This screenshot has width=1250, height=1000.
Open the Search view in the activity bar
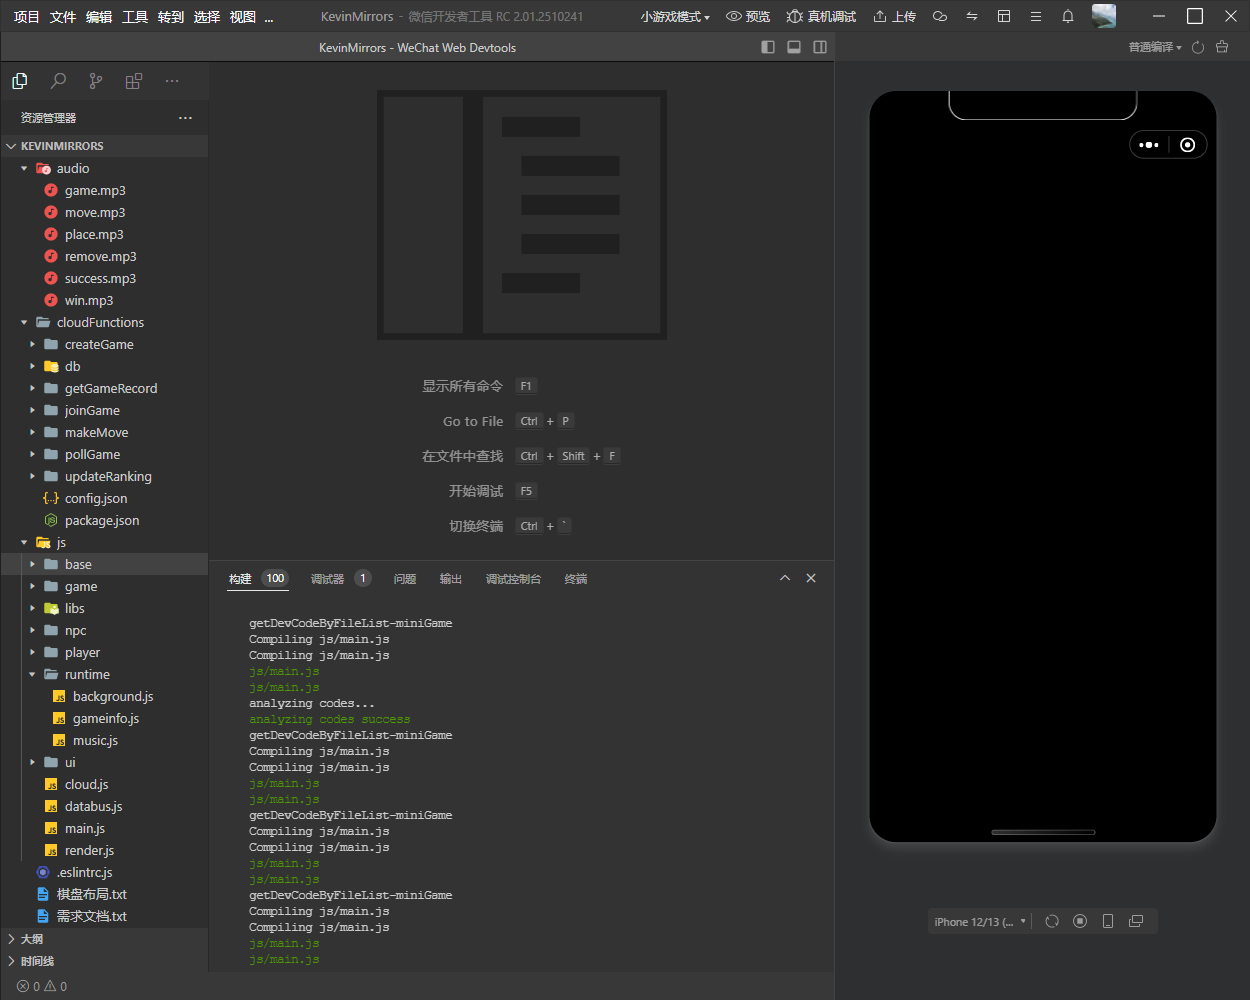point(57,81)
